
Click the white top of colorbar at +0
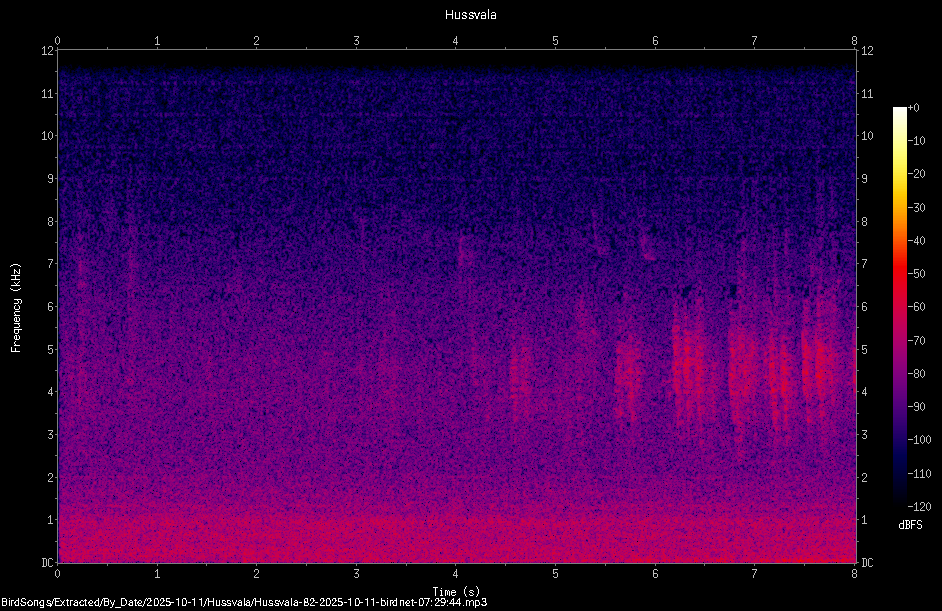[x=899, y=109]
